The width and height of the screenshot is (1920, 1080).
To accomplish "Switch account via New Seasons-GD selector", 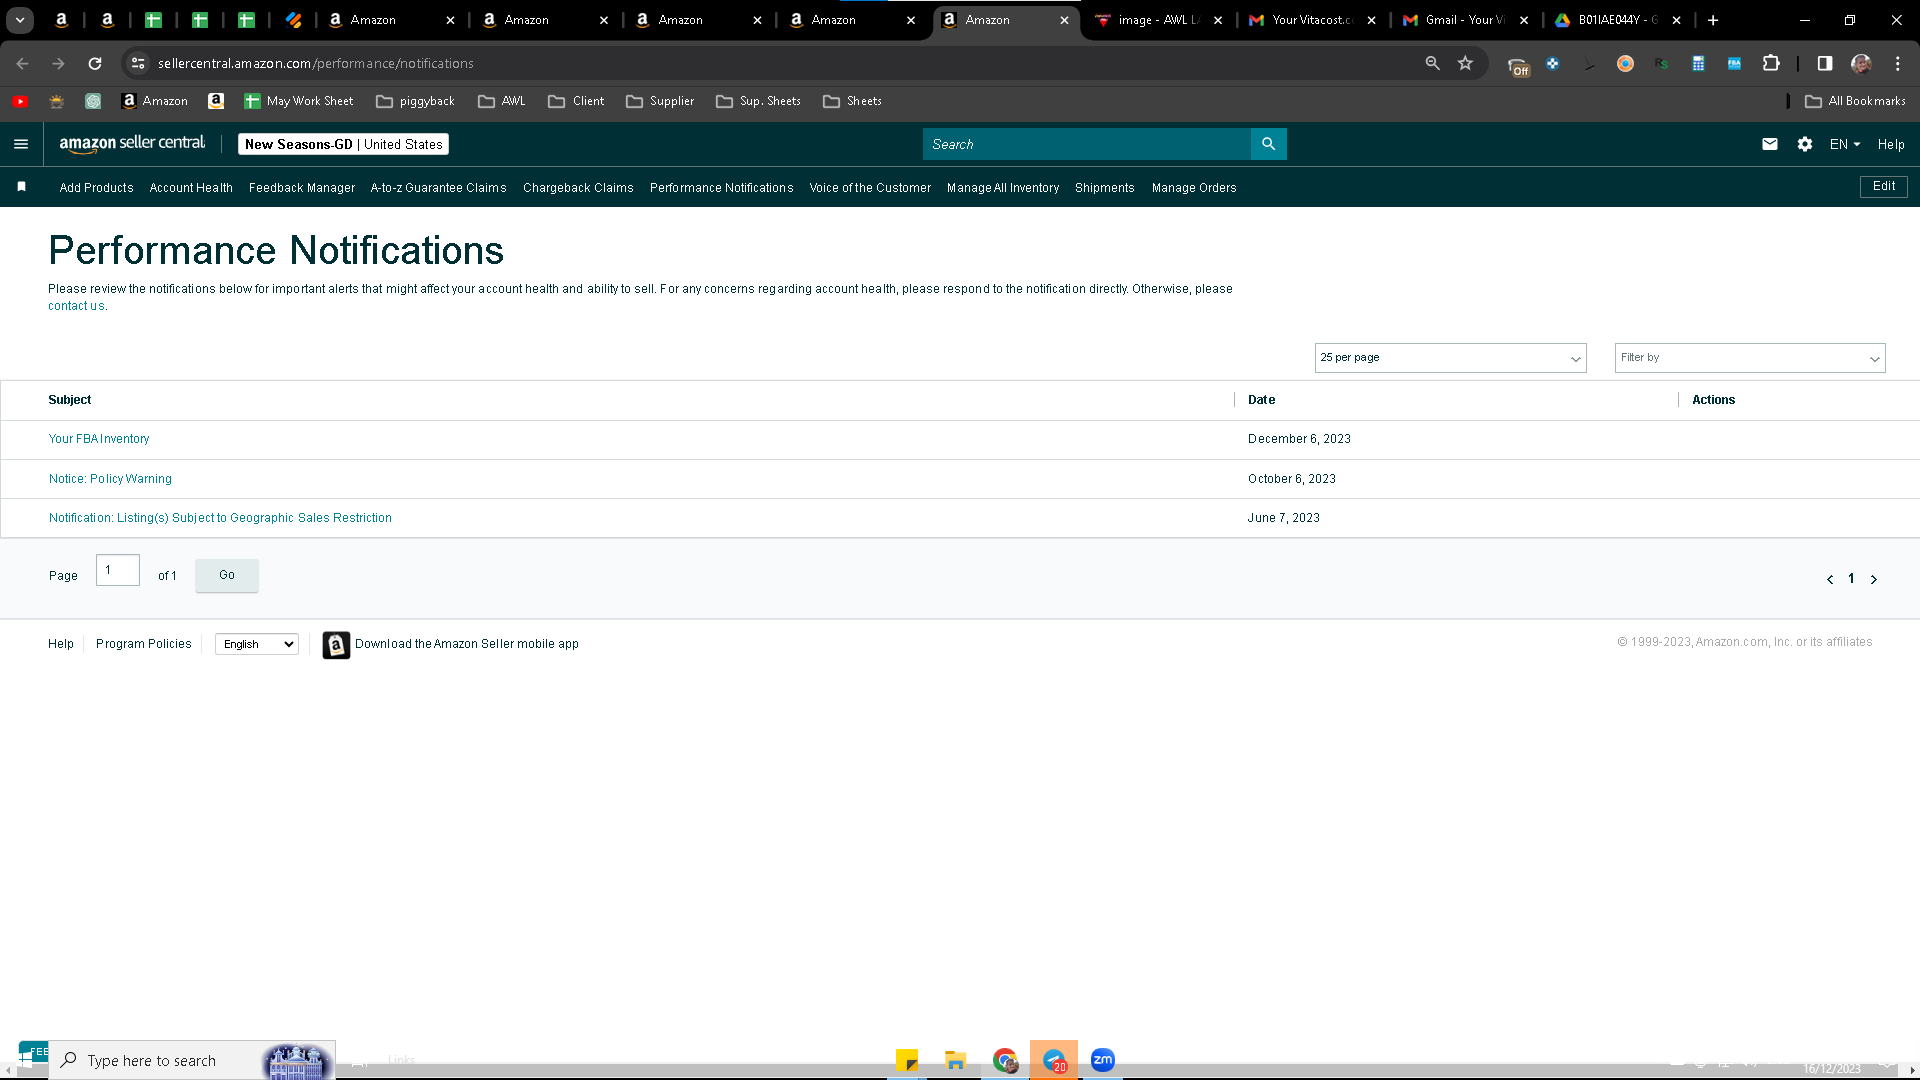I will click(x=343, y=144).
